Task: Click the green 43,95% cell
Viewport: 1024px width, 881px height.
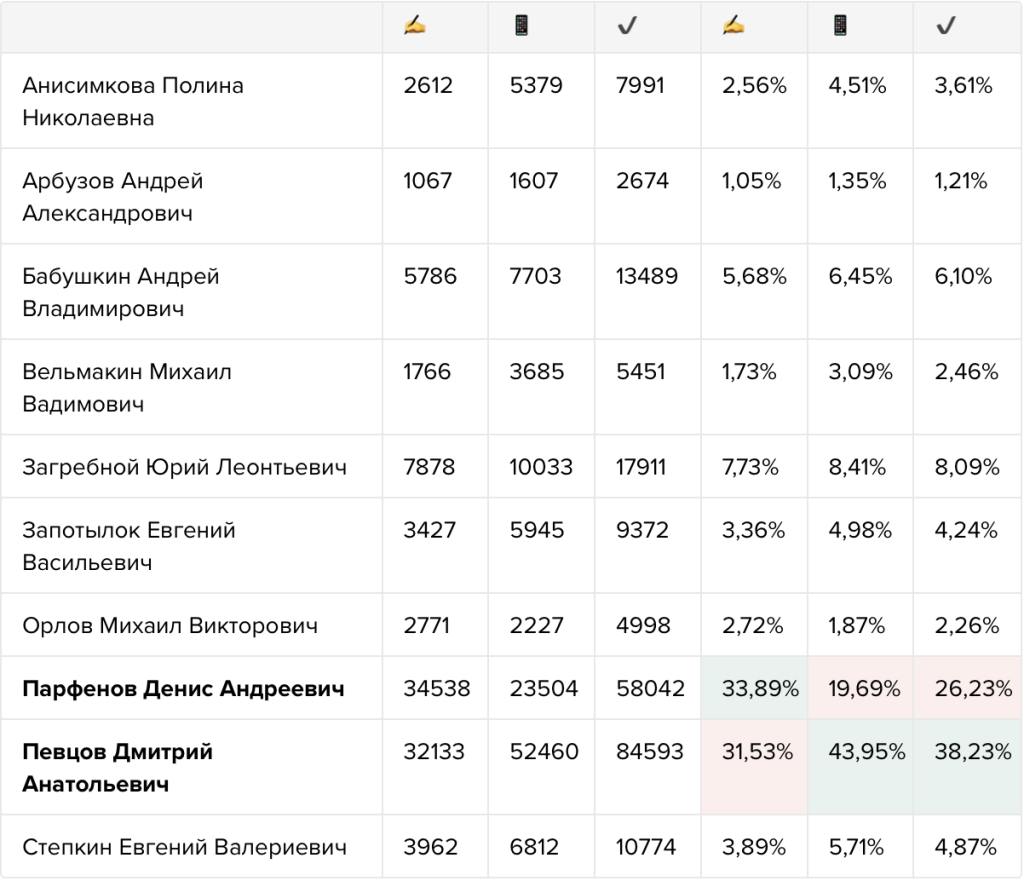Action: pos(861,767)
